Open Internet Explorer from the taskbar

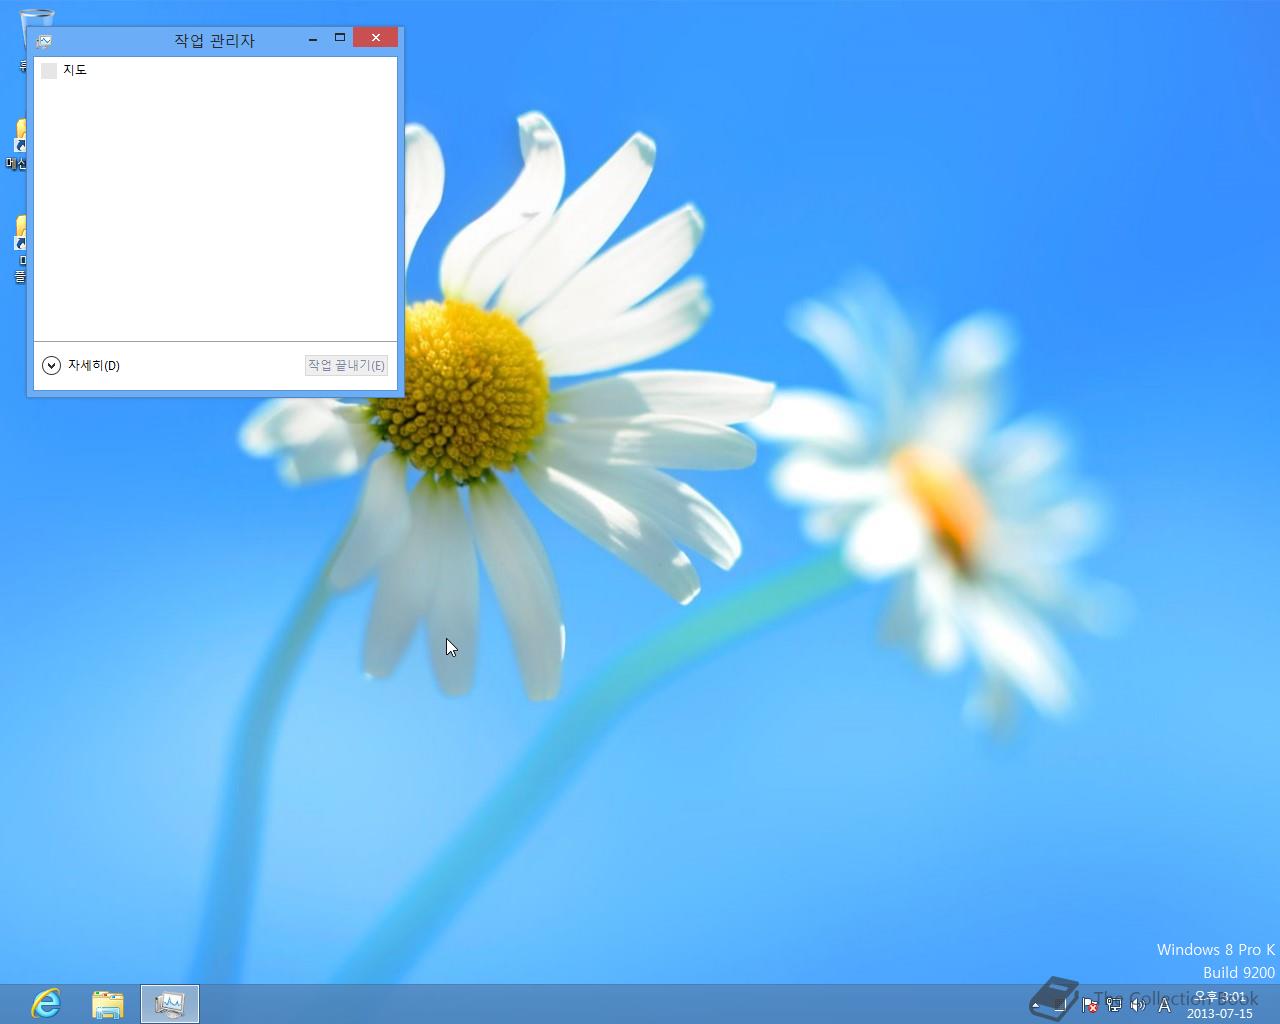pyautogui.click(x=45, y=1003)
